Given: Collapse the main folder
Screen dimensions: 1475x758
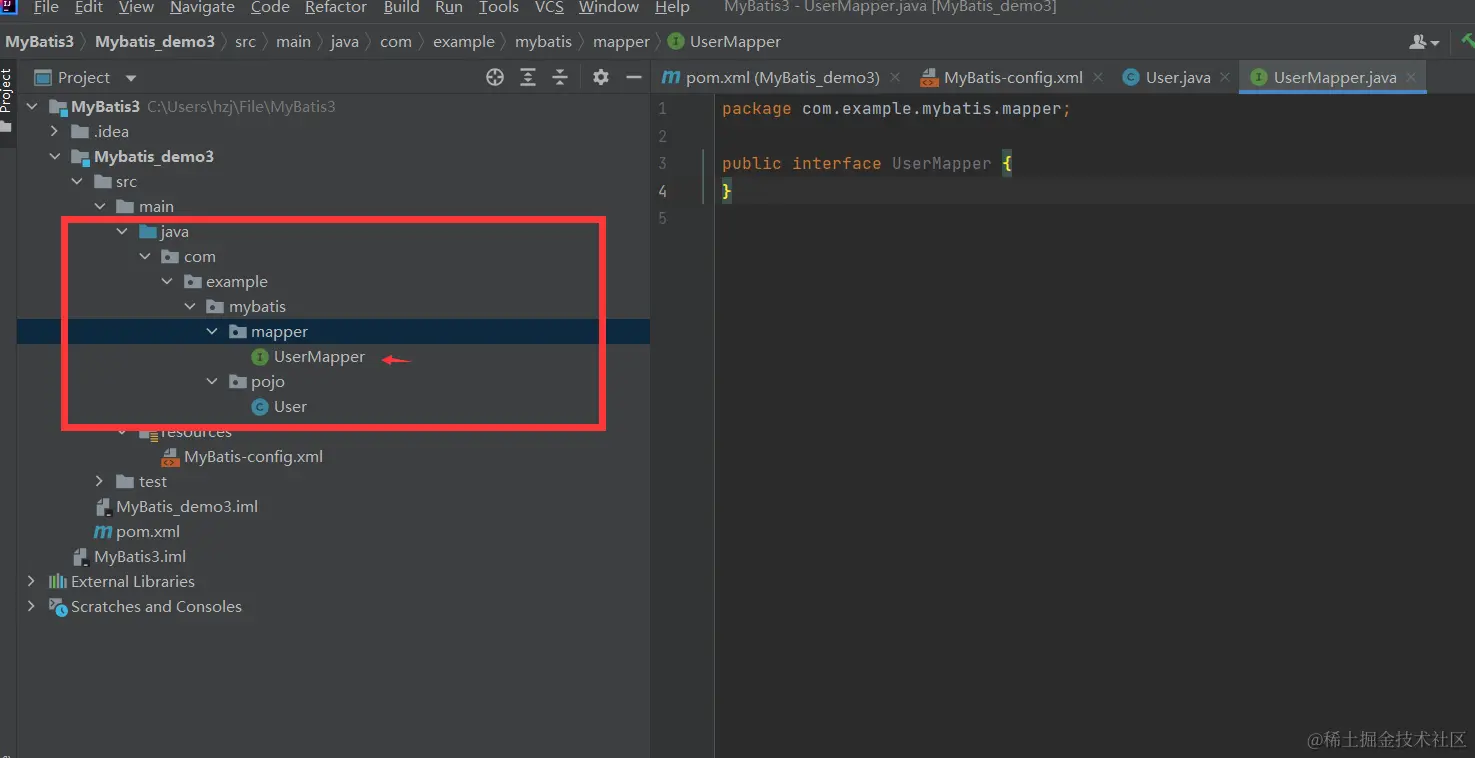Looking at the screenshot, I should point(100,206).
